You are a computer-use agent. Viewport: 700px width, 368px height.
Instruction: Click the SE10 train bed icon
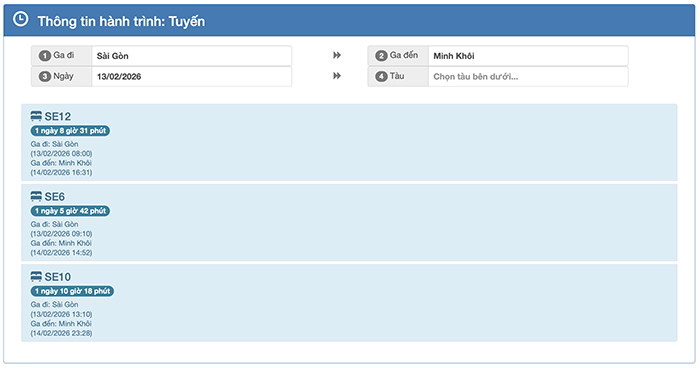click(36, 277)
